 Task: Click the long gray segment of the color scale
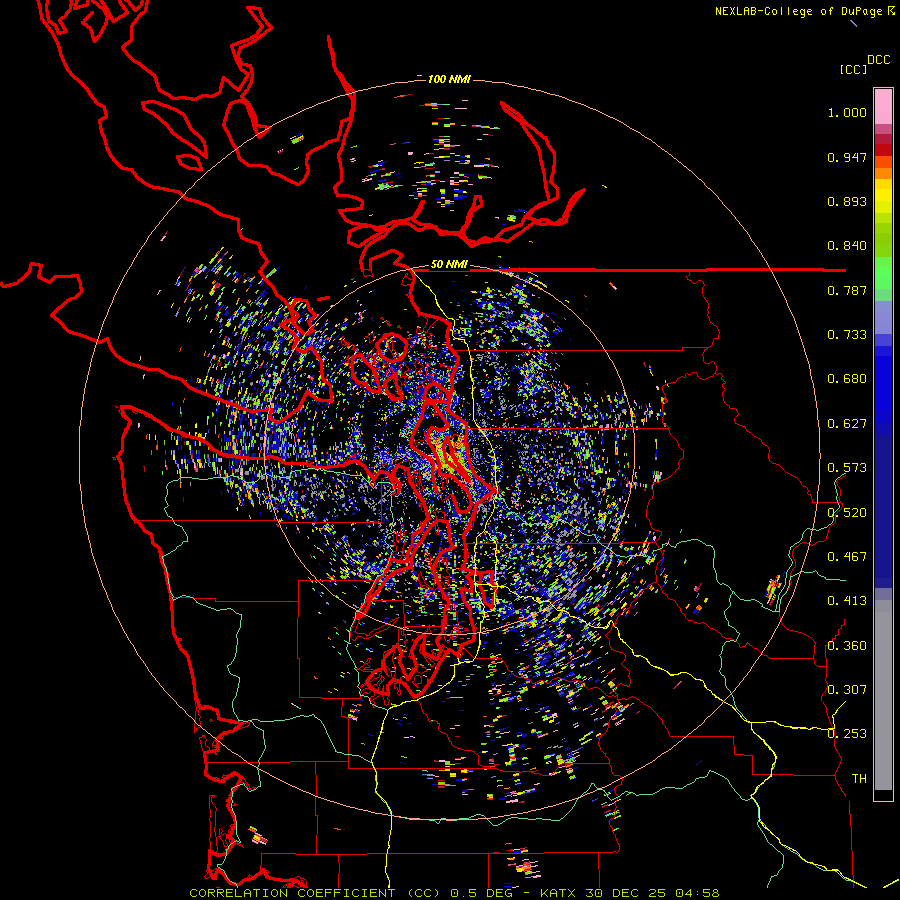883,695
